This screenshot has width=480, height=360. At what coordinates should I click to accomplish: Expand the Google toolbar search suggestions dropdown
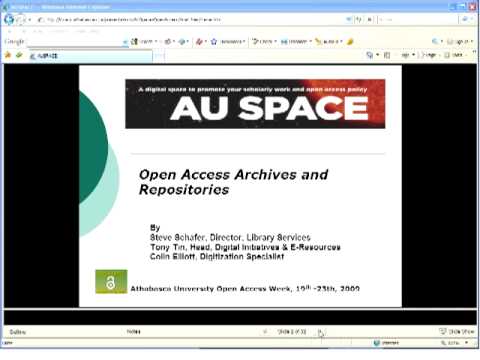pyautogui.click(x=125, y=42)
